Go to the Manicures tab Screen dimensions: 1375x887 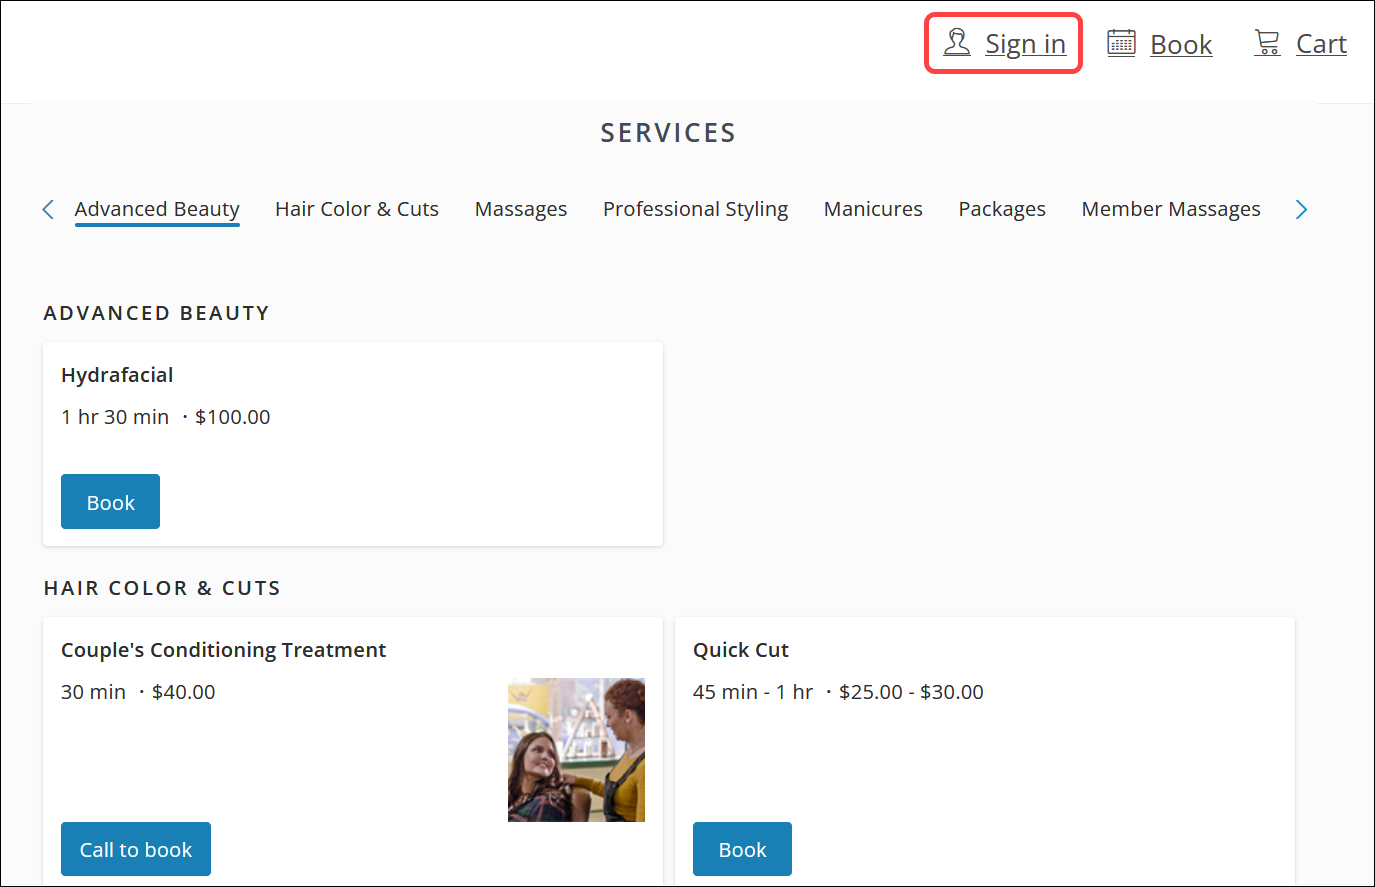point(873,209)
